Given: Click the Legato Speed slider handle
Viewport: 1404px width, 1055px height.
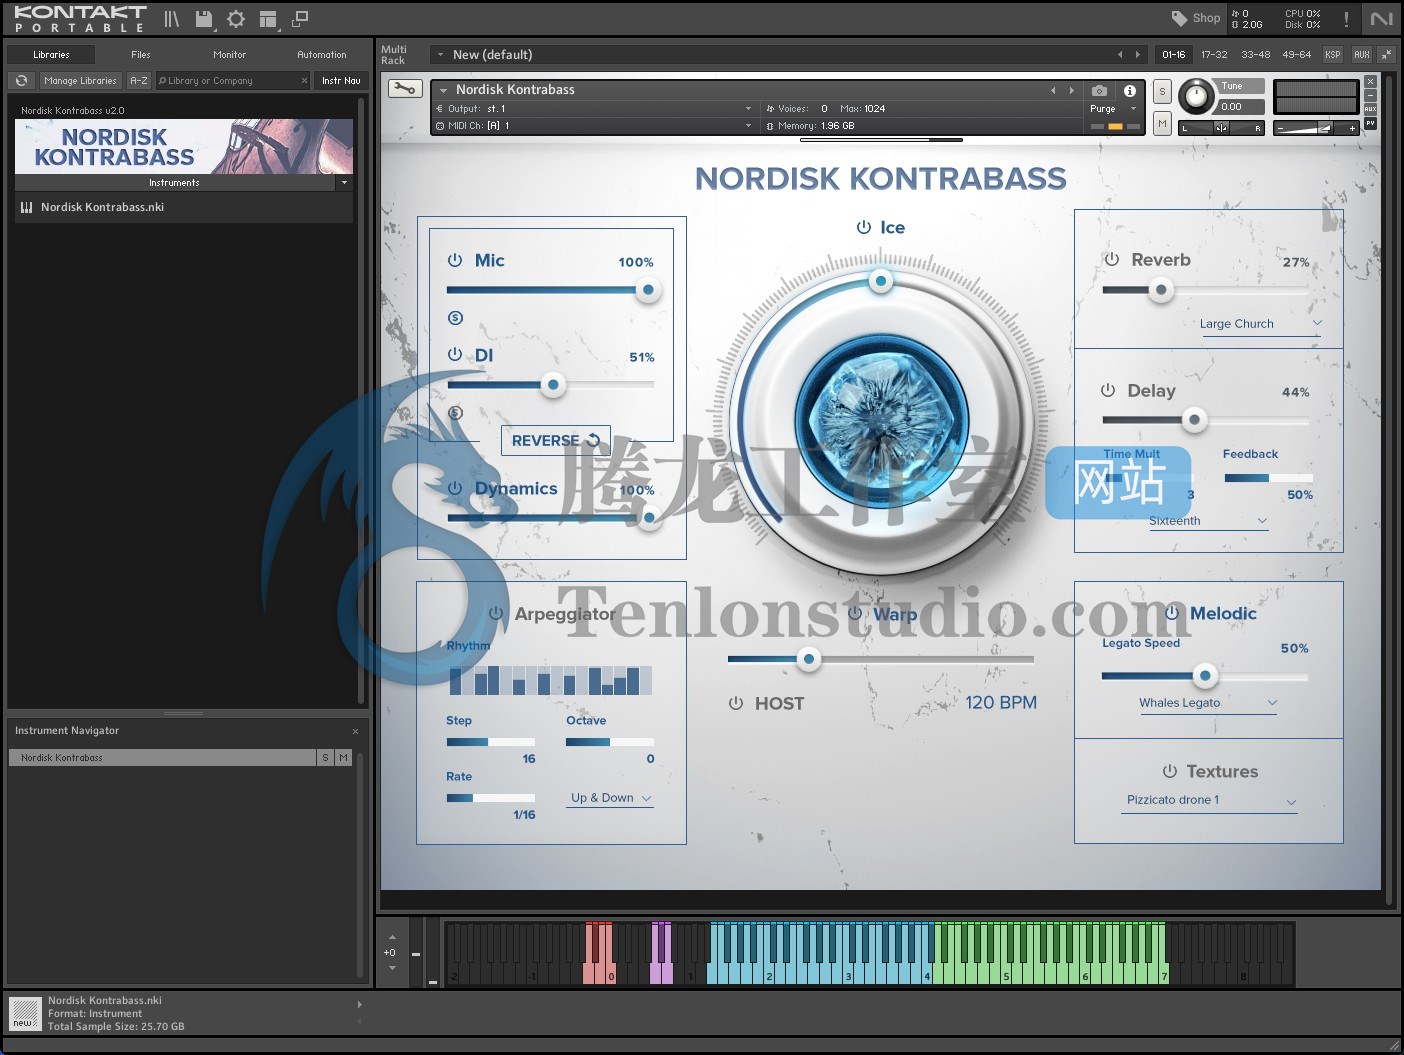Looking at the screenshot, I should pyautogui.click(x=1205, y=676).
